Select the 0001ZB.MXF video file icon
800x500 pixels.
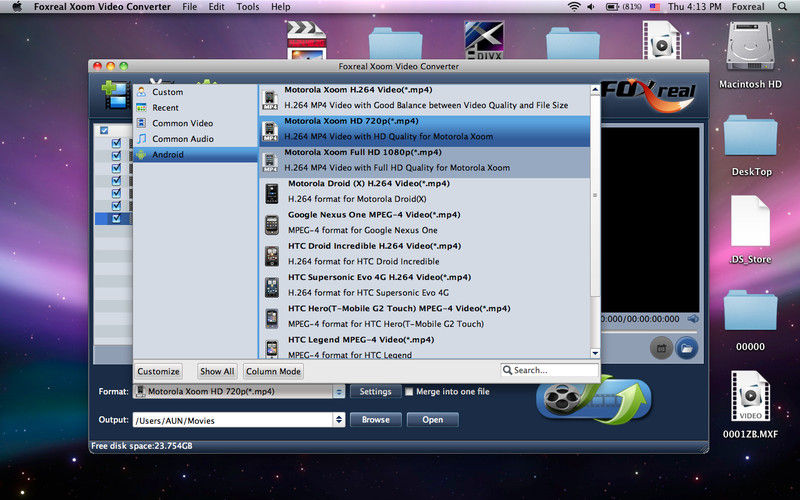[x=750, y=396]
